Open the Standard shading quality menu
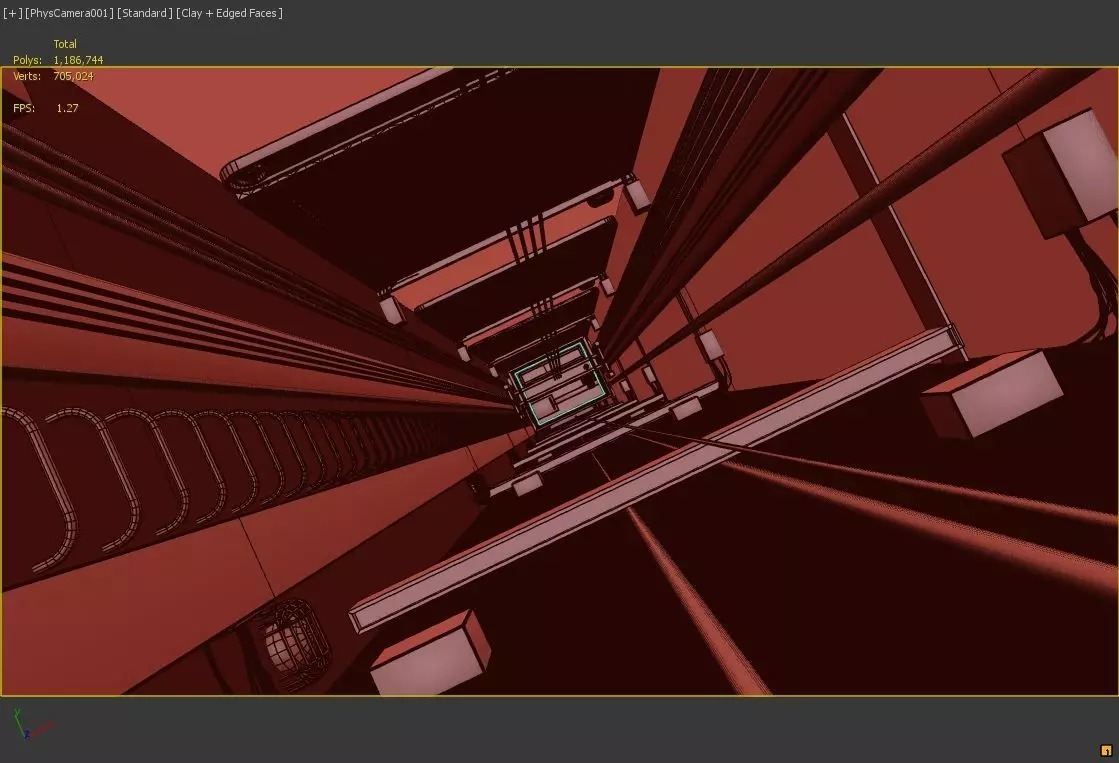Image resolution: width=1119 pixels, height=763 pixels. pos(145,13)
